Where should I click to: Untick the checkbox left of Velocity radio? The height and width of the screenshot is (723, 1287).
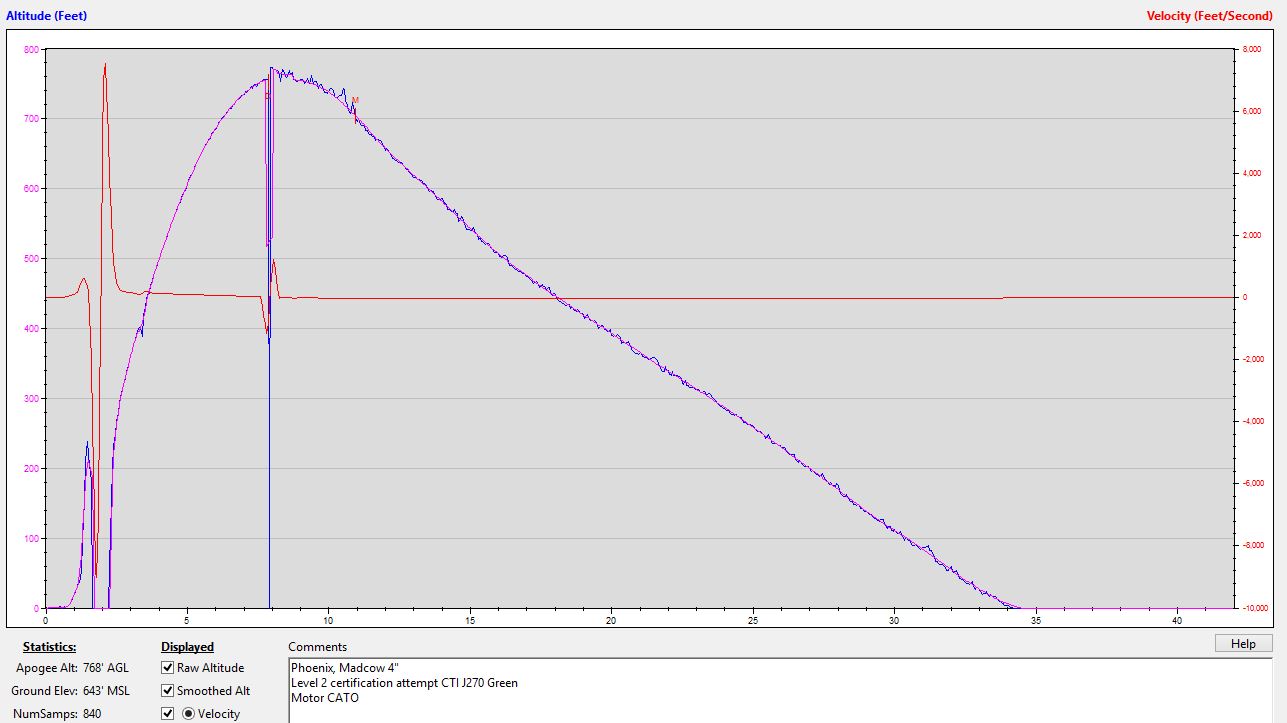point(167,714)
